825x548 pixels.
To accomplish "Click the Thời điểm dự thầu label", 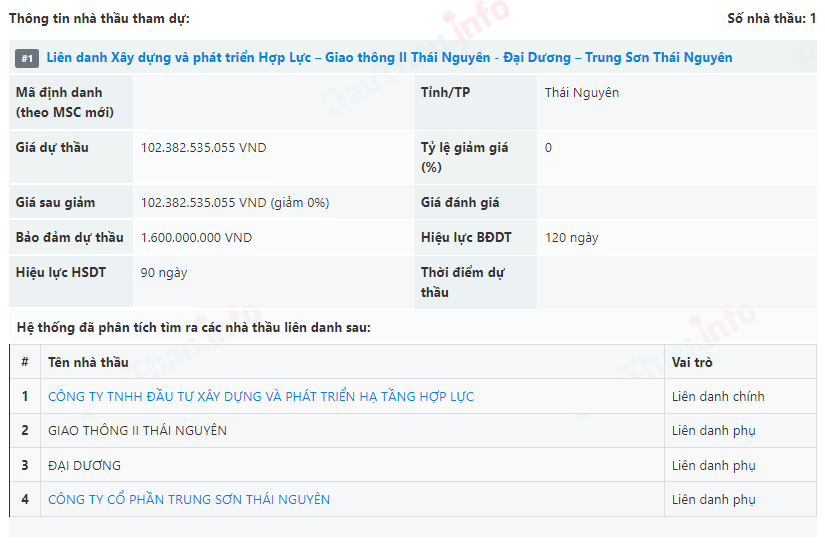I will pyautogui.click(x=462, y=282).
